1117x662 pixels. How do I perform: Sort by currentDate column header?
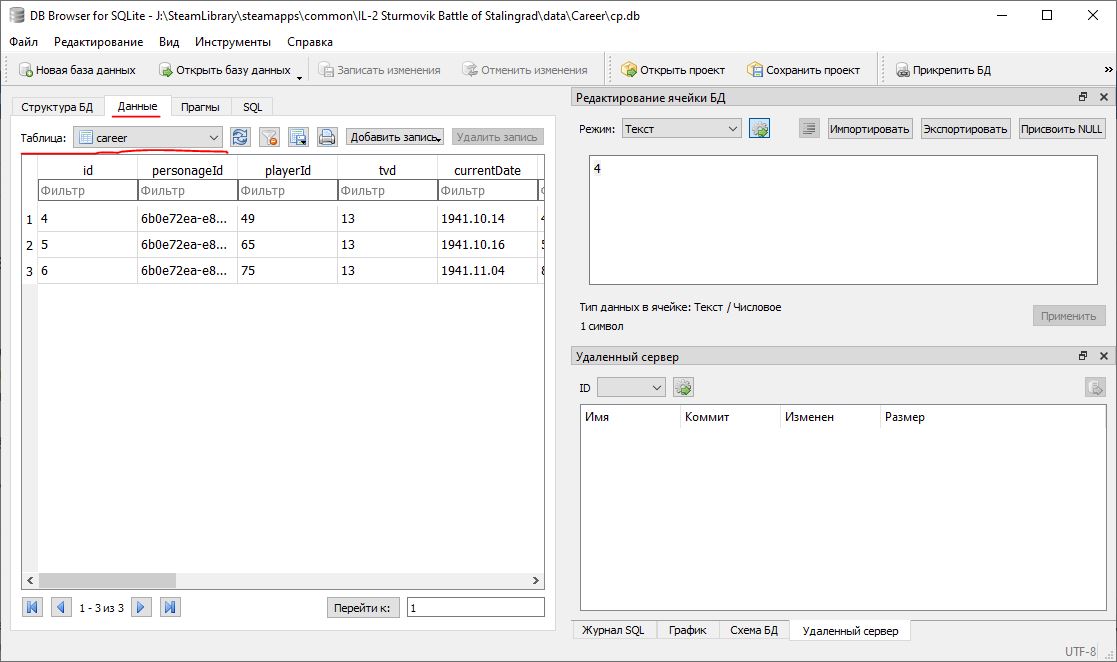[x=487, y=170]
